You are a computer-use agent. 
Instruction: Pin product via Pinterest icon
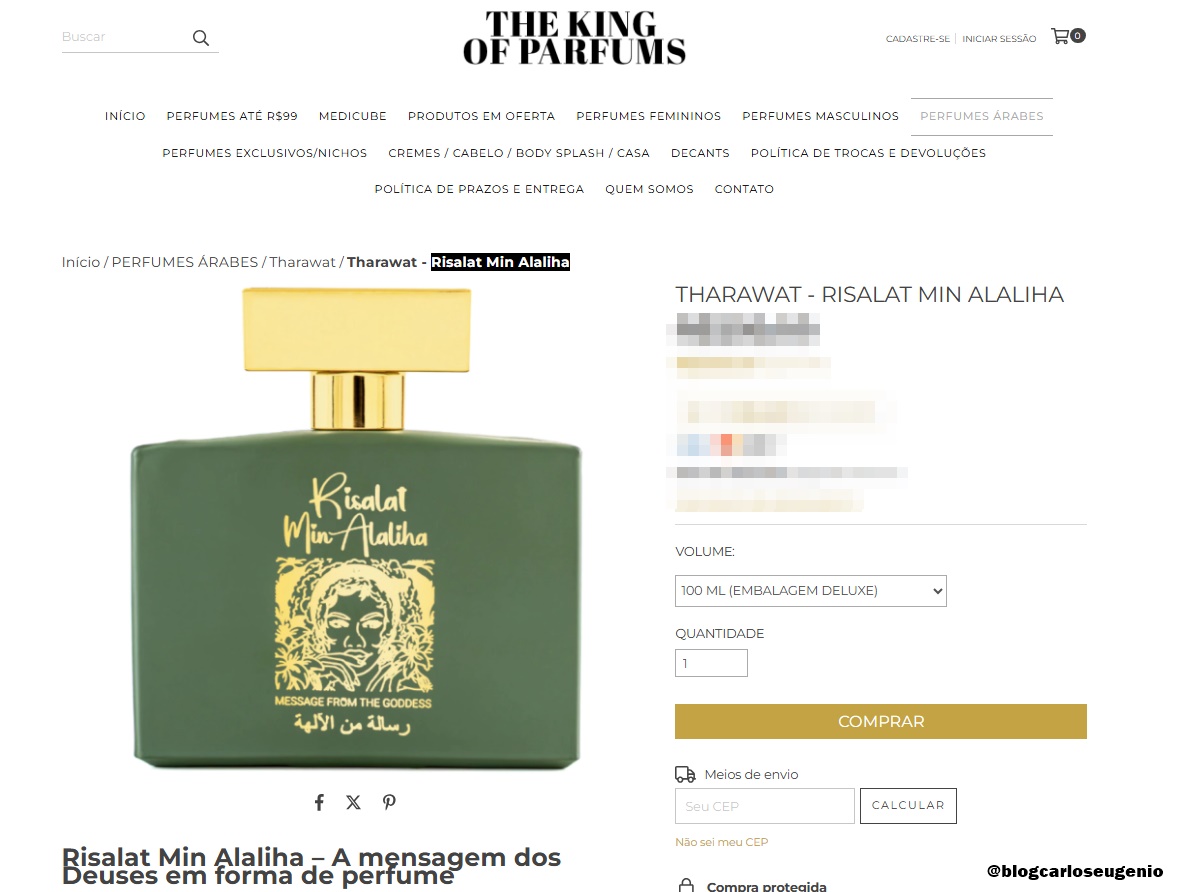tap(389, 802)
